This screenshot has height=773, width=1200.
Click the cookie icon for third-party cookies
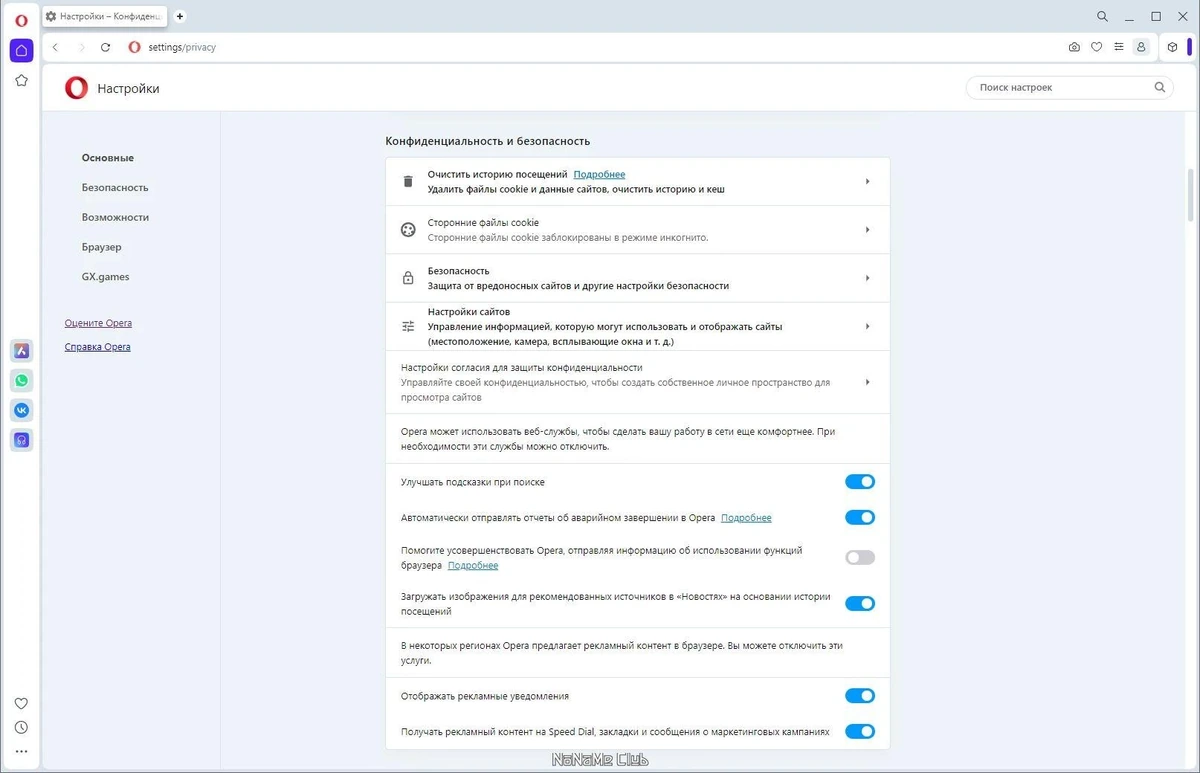(408, 230)
